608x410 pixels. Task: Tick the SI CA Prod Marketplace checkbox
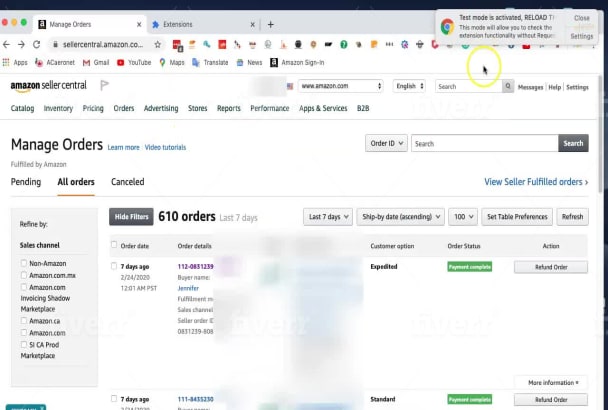point(24,344)
